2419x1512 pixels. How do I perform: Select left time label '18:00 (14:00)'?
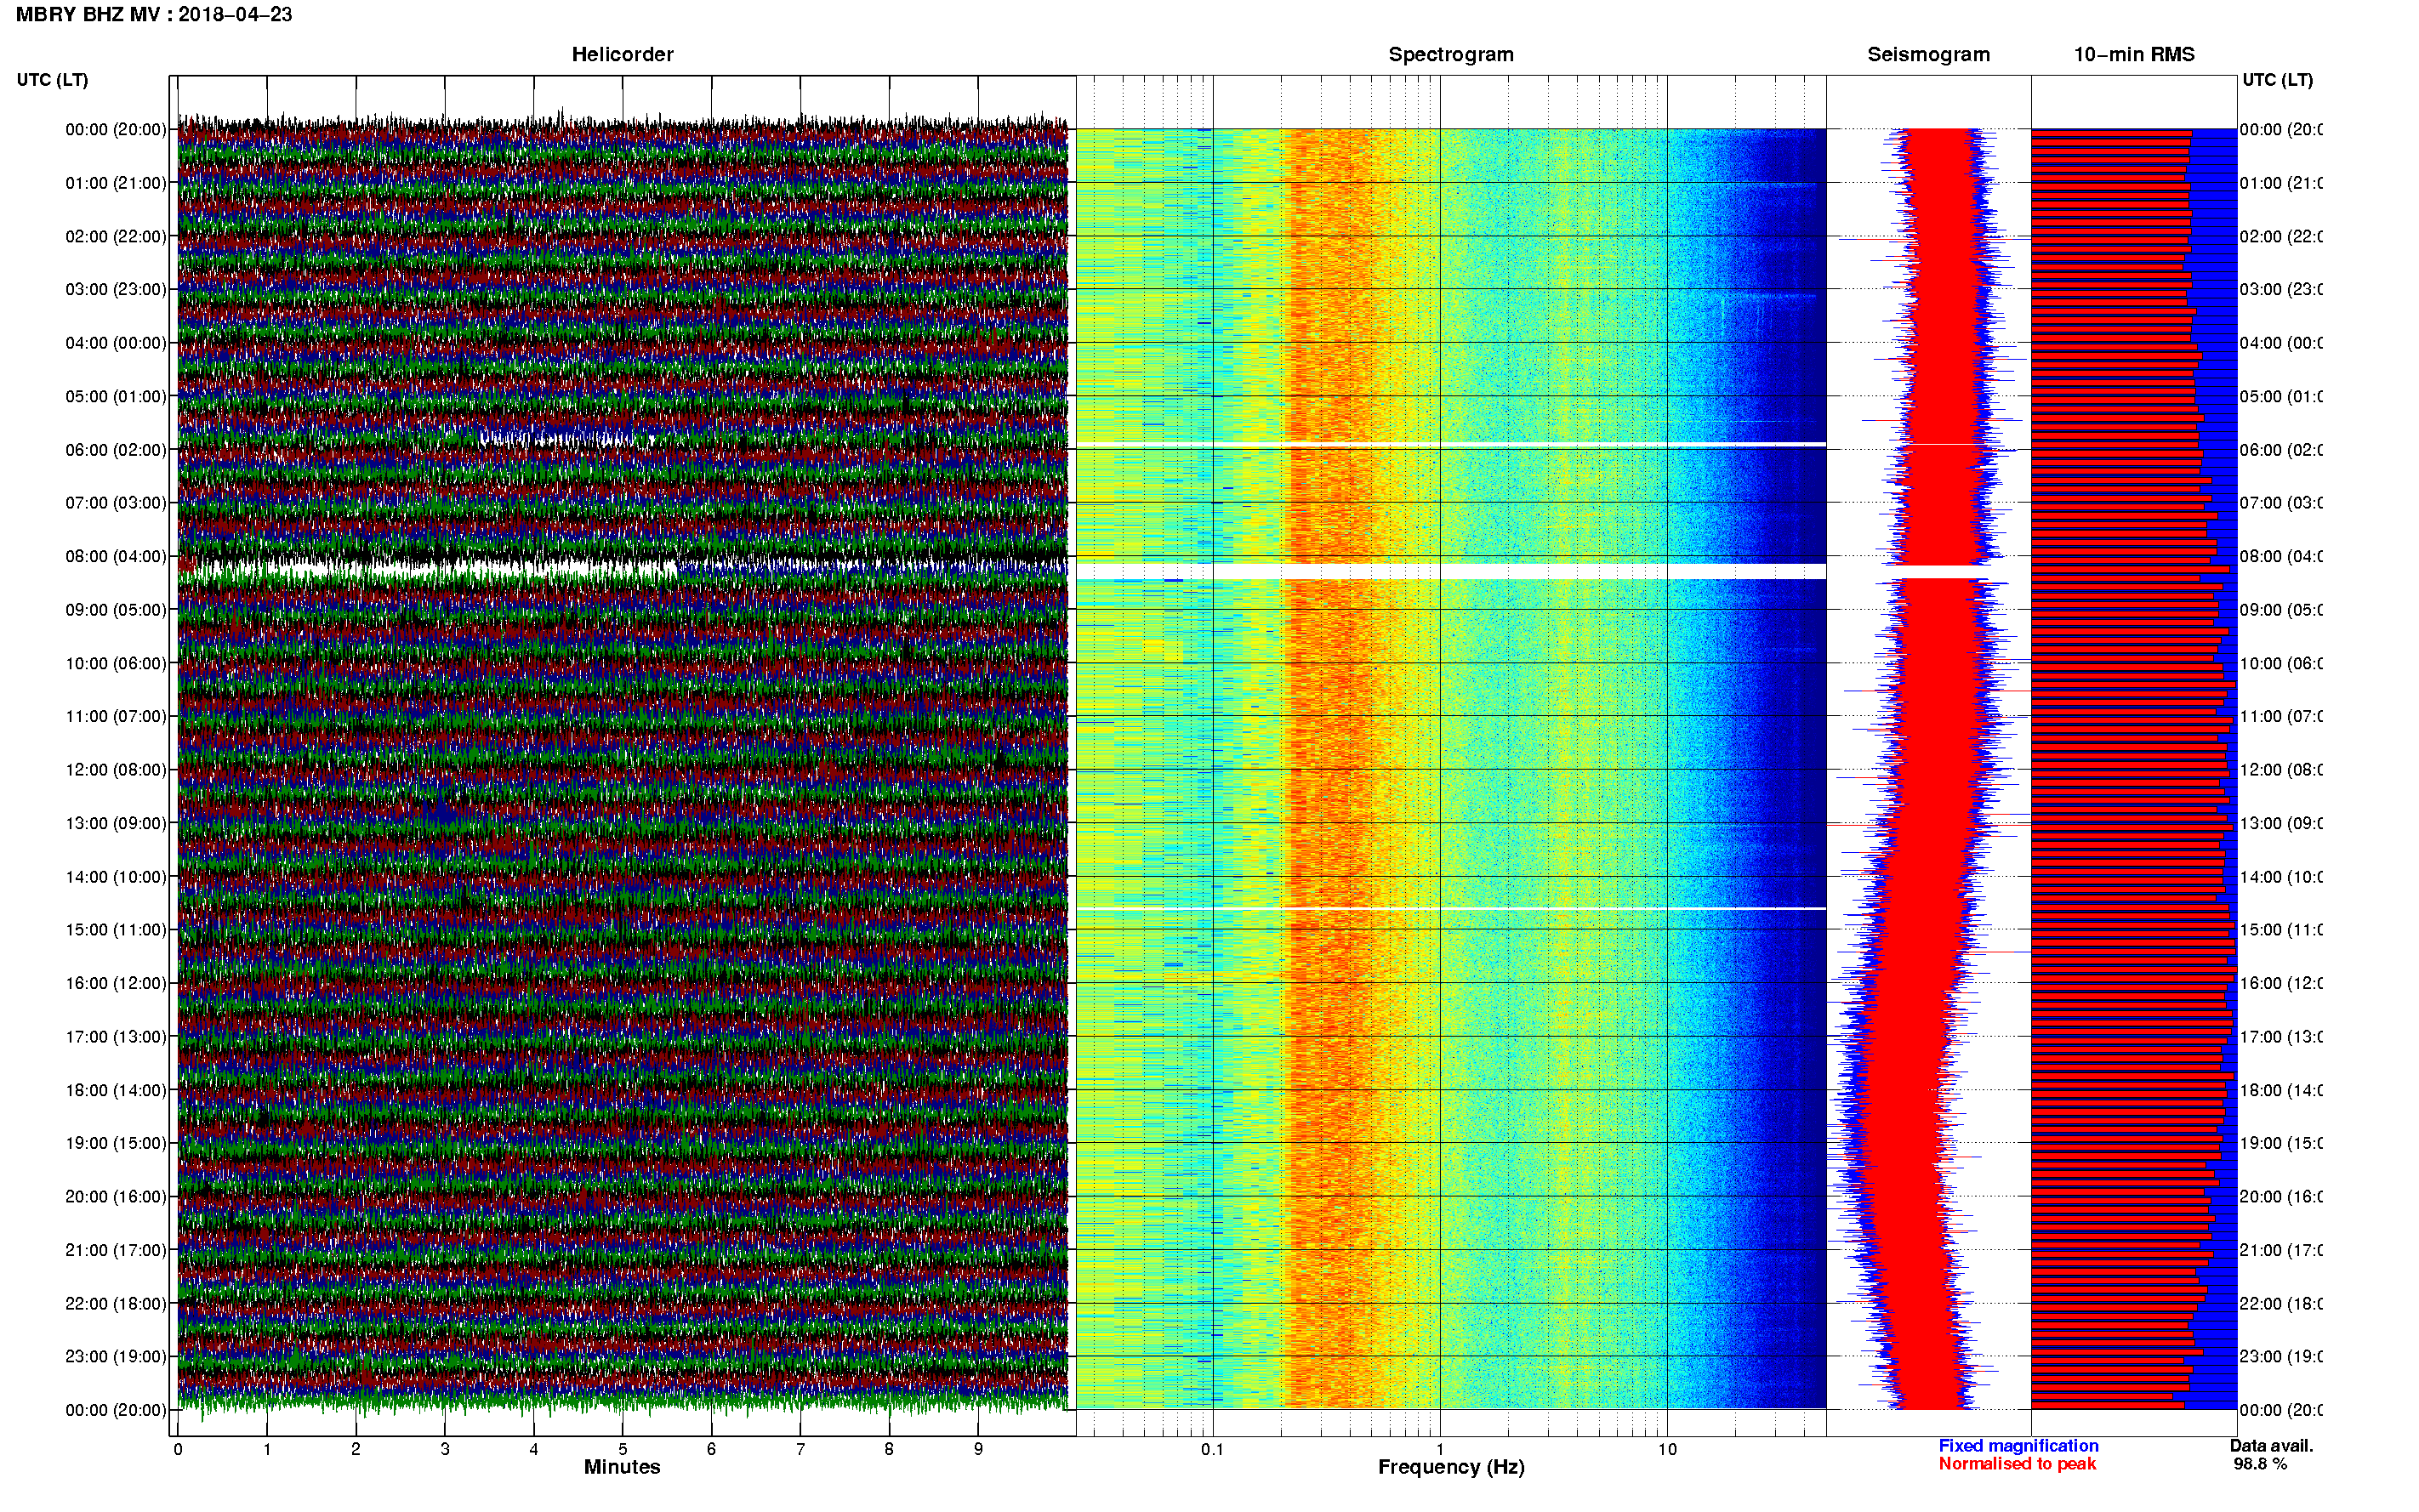pos(116,1090)
